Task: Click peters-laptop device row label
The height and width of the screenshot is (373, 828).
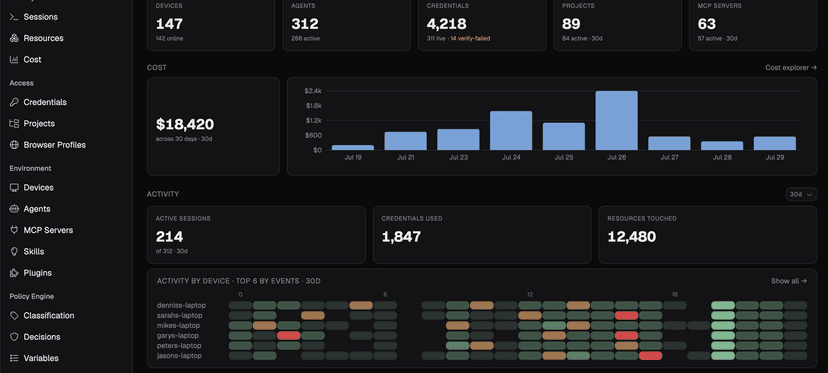Action: tap(179, 346)
